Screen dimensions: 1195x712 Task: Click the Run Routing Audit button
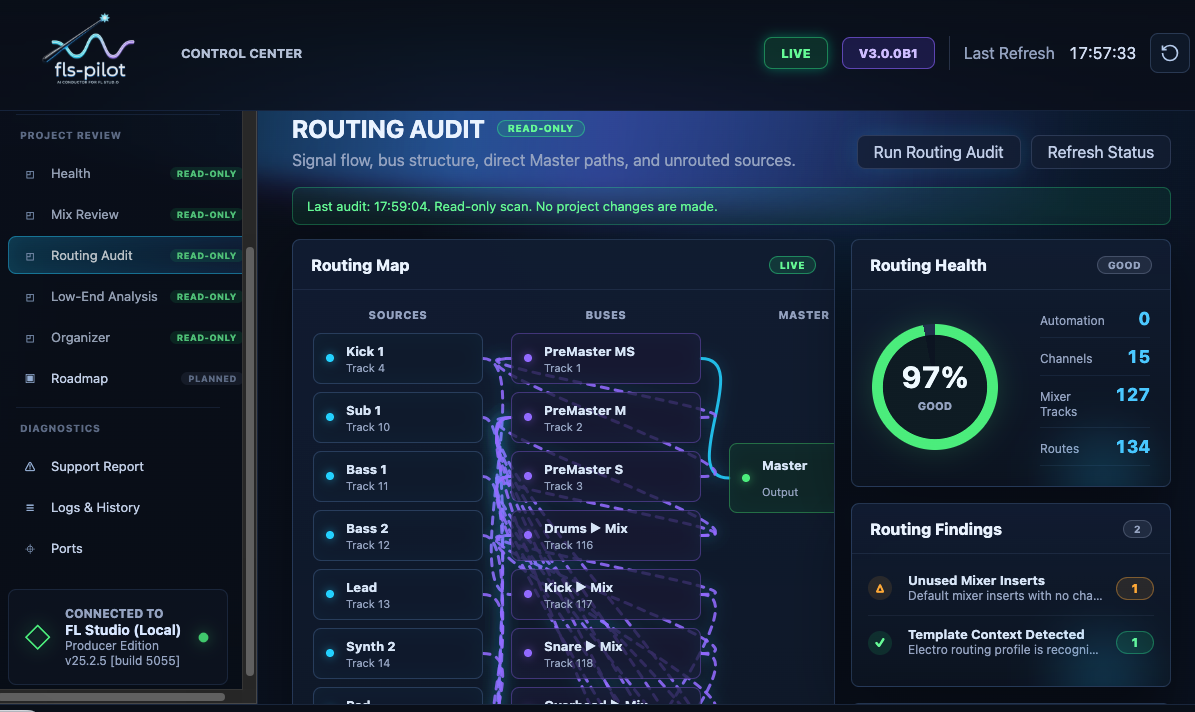click(938, 152)
